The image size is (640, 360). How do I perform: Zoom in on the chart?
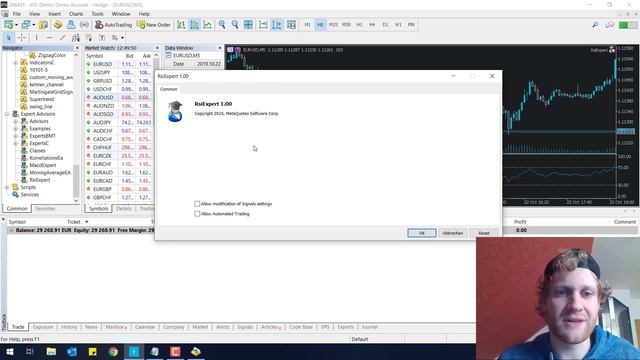pos(222,25)
